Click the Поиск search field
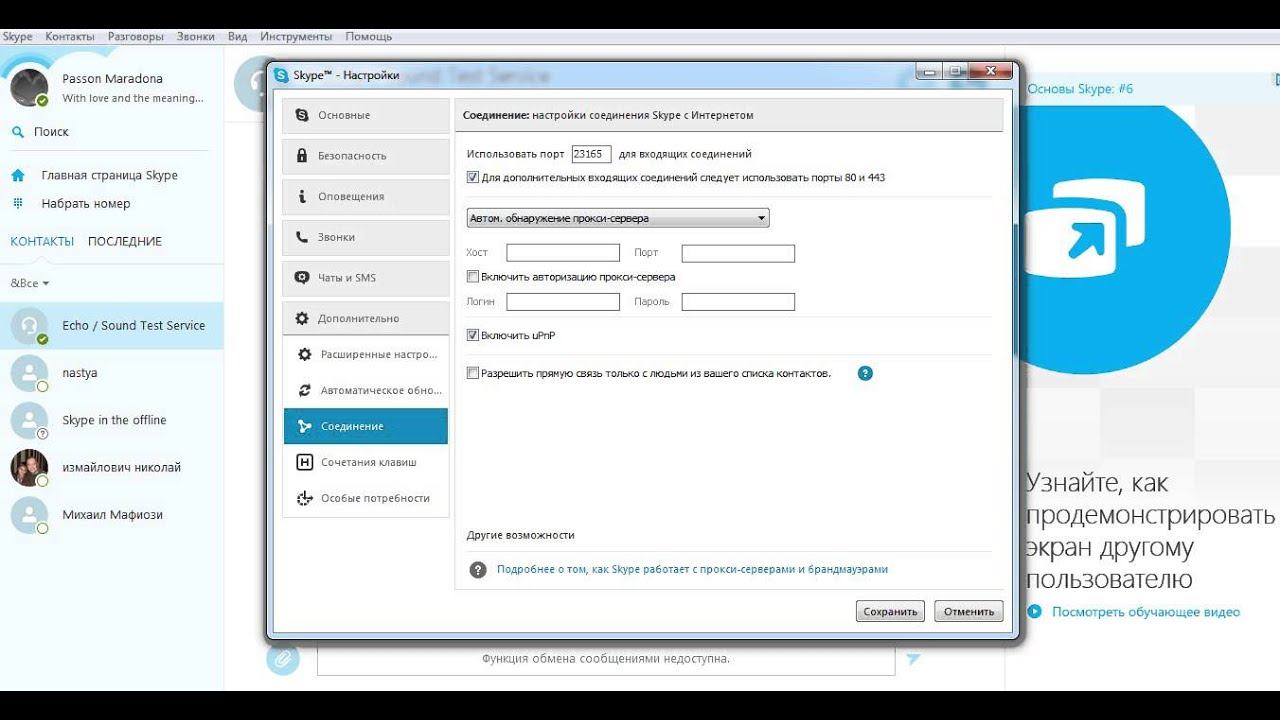 coord(110,132)
